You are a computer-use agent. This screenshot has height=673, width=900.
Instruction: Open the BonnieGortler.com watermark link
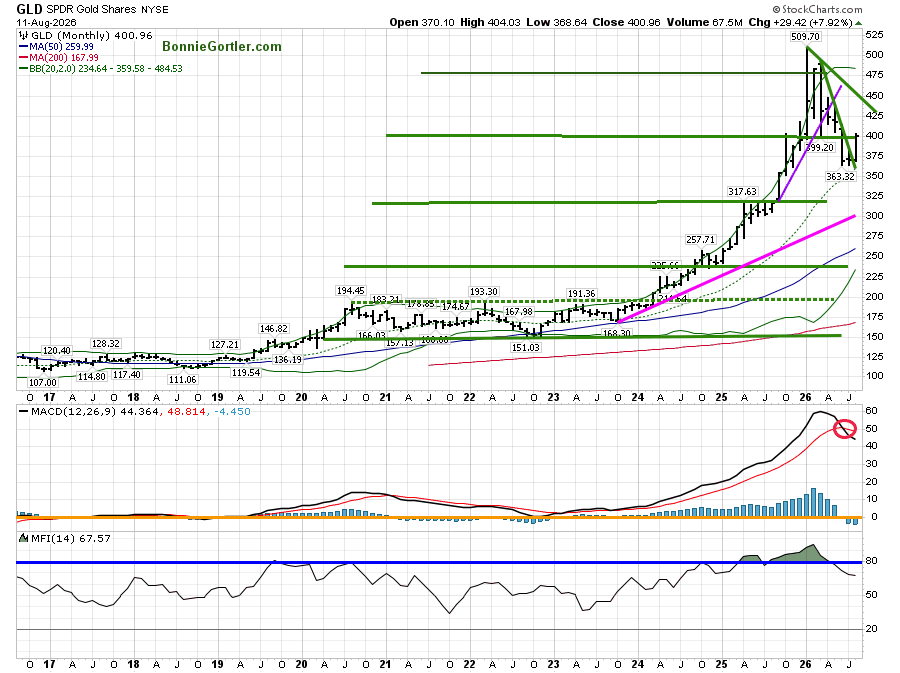[222, 46]
